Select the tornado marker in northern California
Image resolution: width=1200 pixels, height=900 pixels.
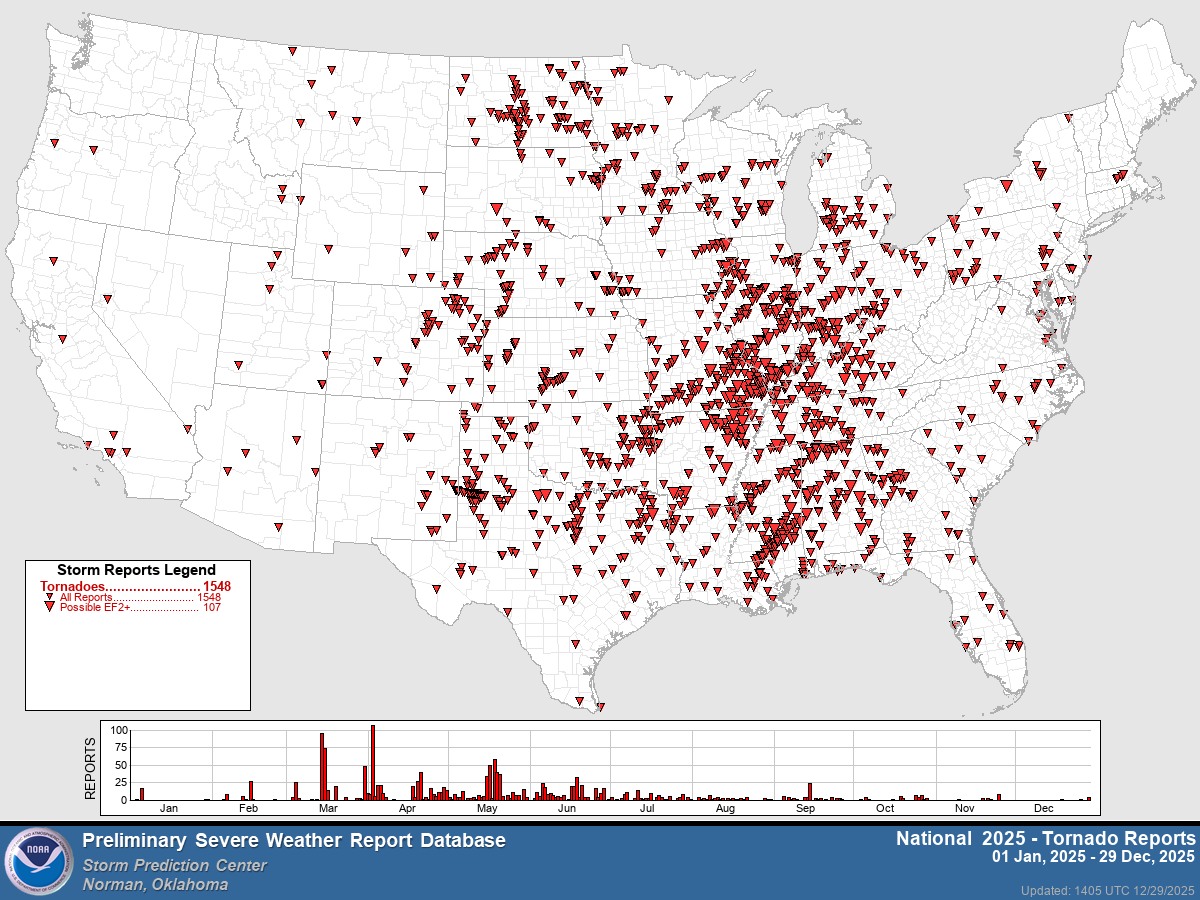(x=52, y=262)
